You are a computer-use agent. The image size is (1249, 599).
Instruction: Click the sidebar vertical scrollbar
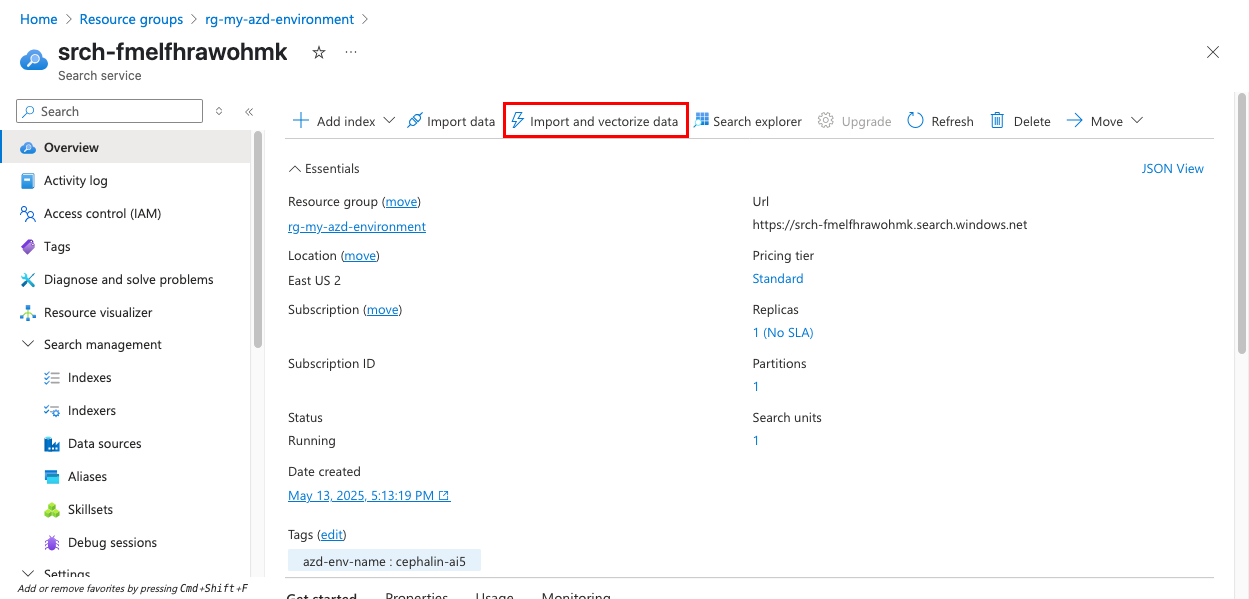click(x=258, y=240)
